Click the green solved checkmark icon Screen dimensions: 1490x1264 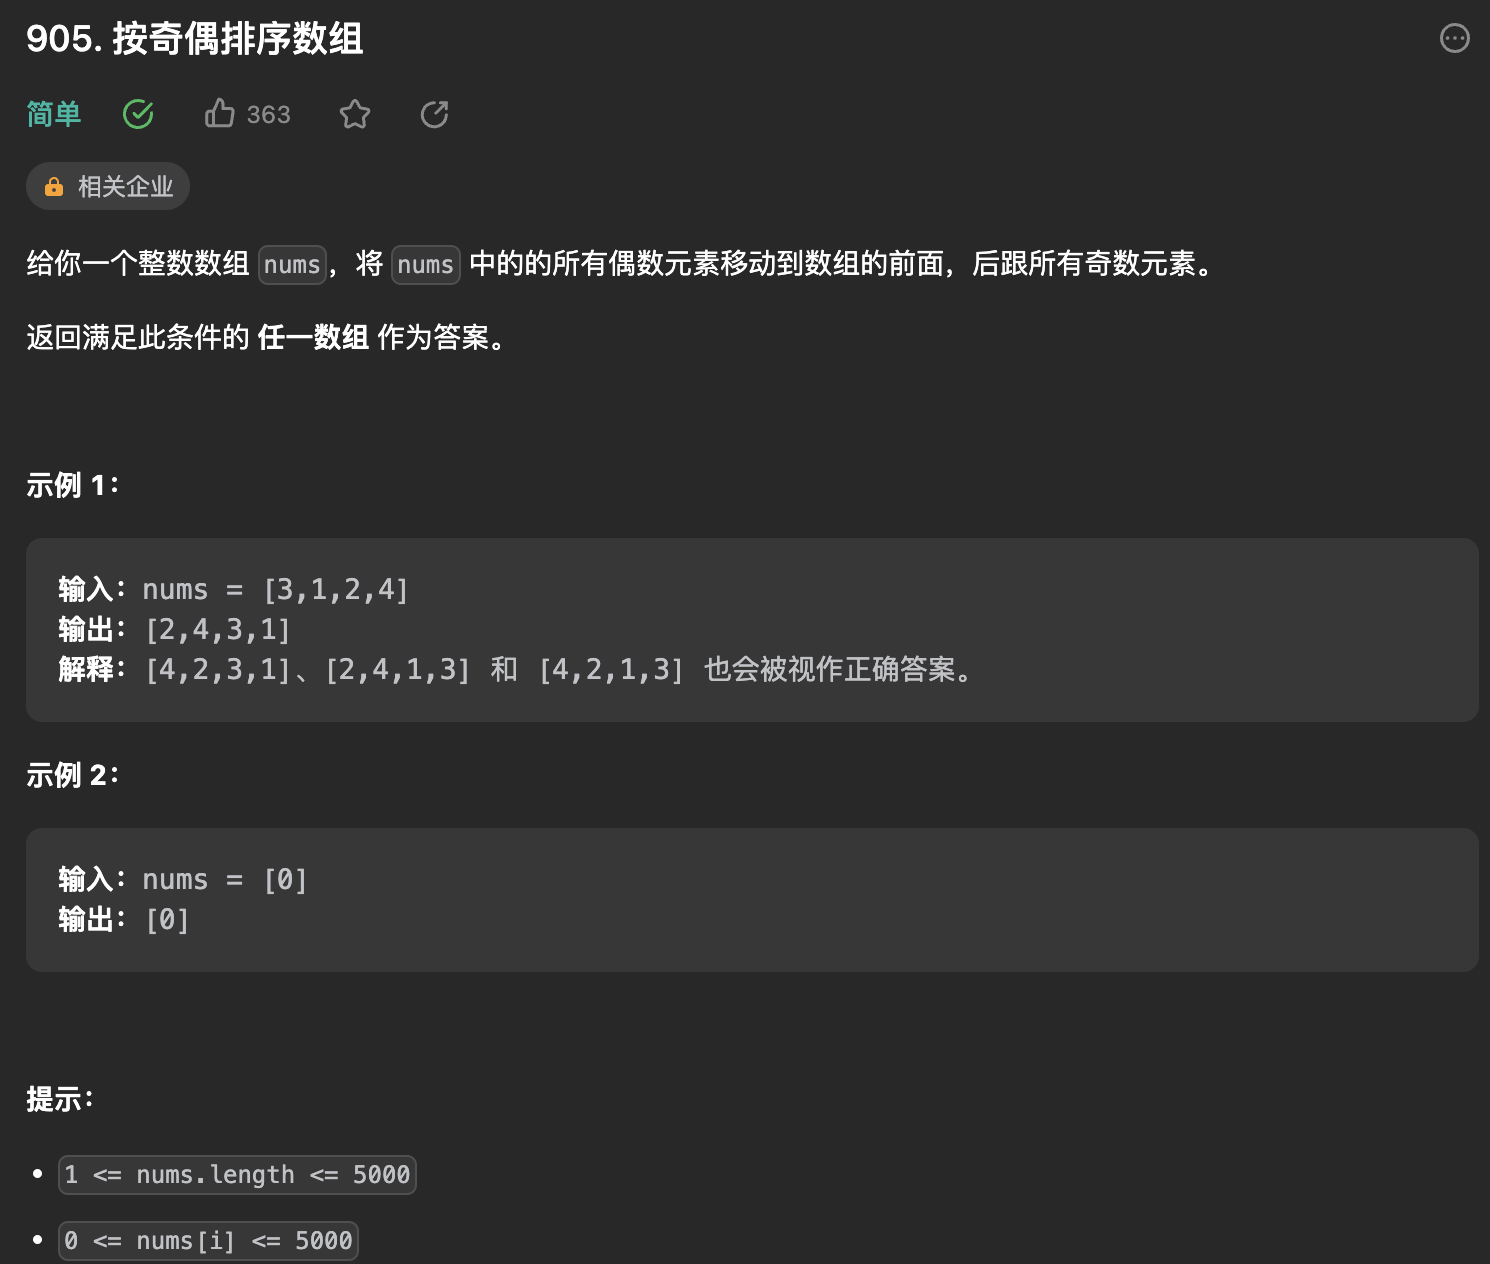point(138,114)
